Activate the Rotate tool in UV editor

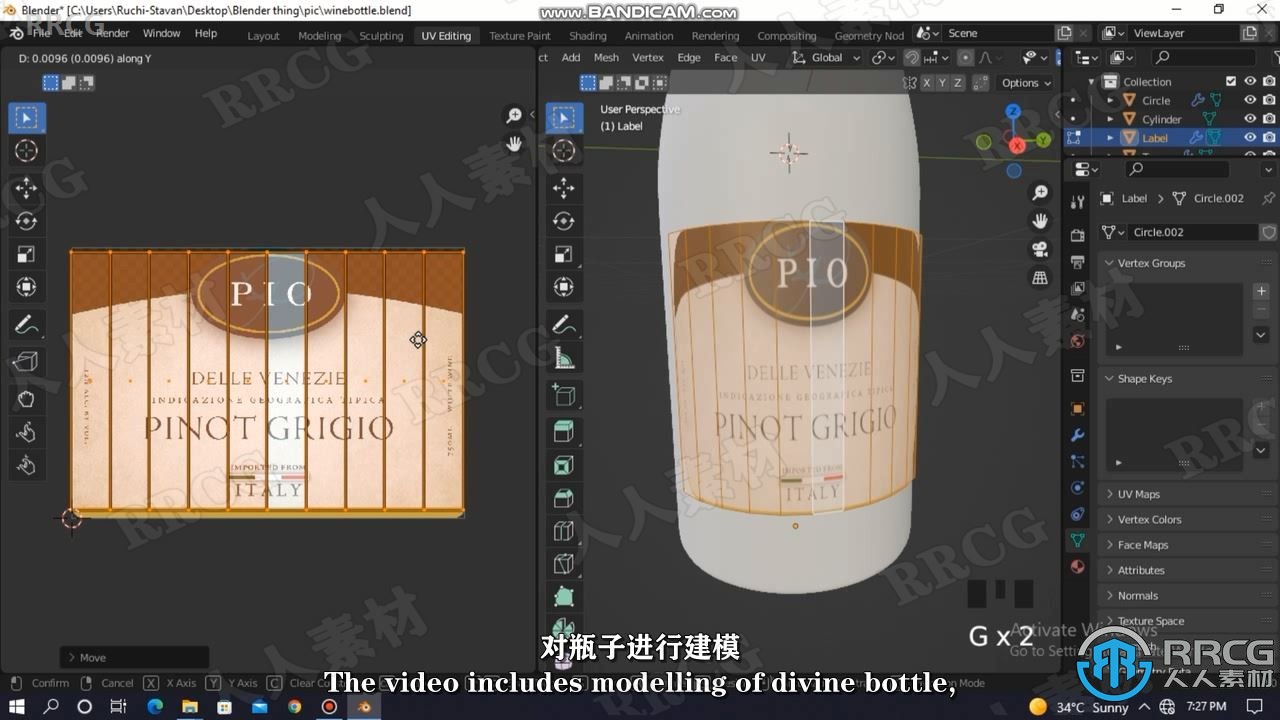[x=26, y=221]
